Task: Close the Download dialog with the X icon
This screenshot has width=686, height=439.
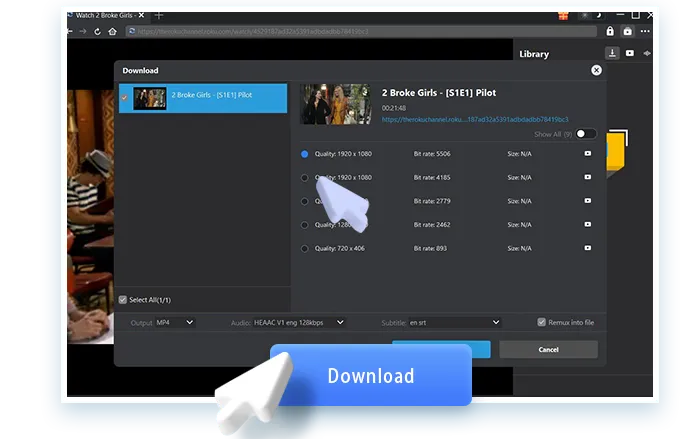Action: pos(596,70)
